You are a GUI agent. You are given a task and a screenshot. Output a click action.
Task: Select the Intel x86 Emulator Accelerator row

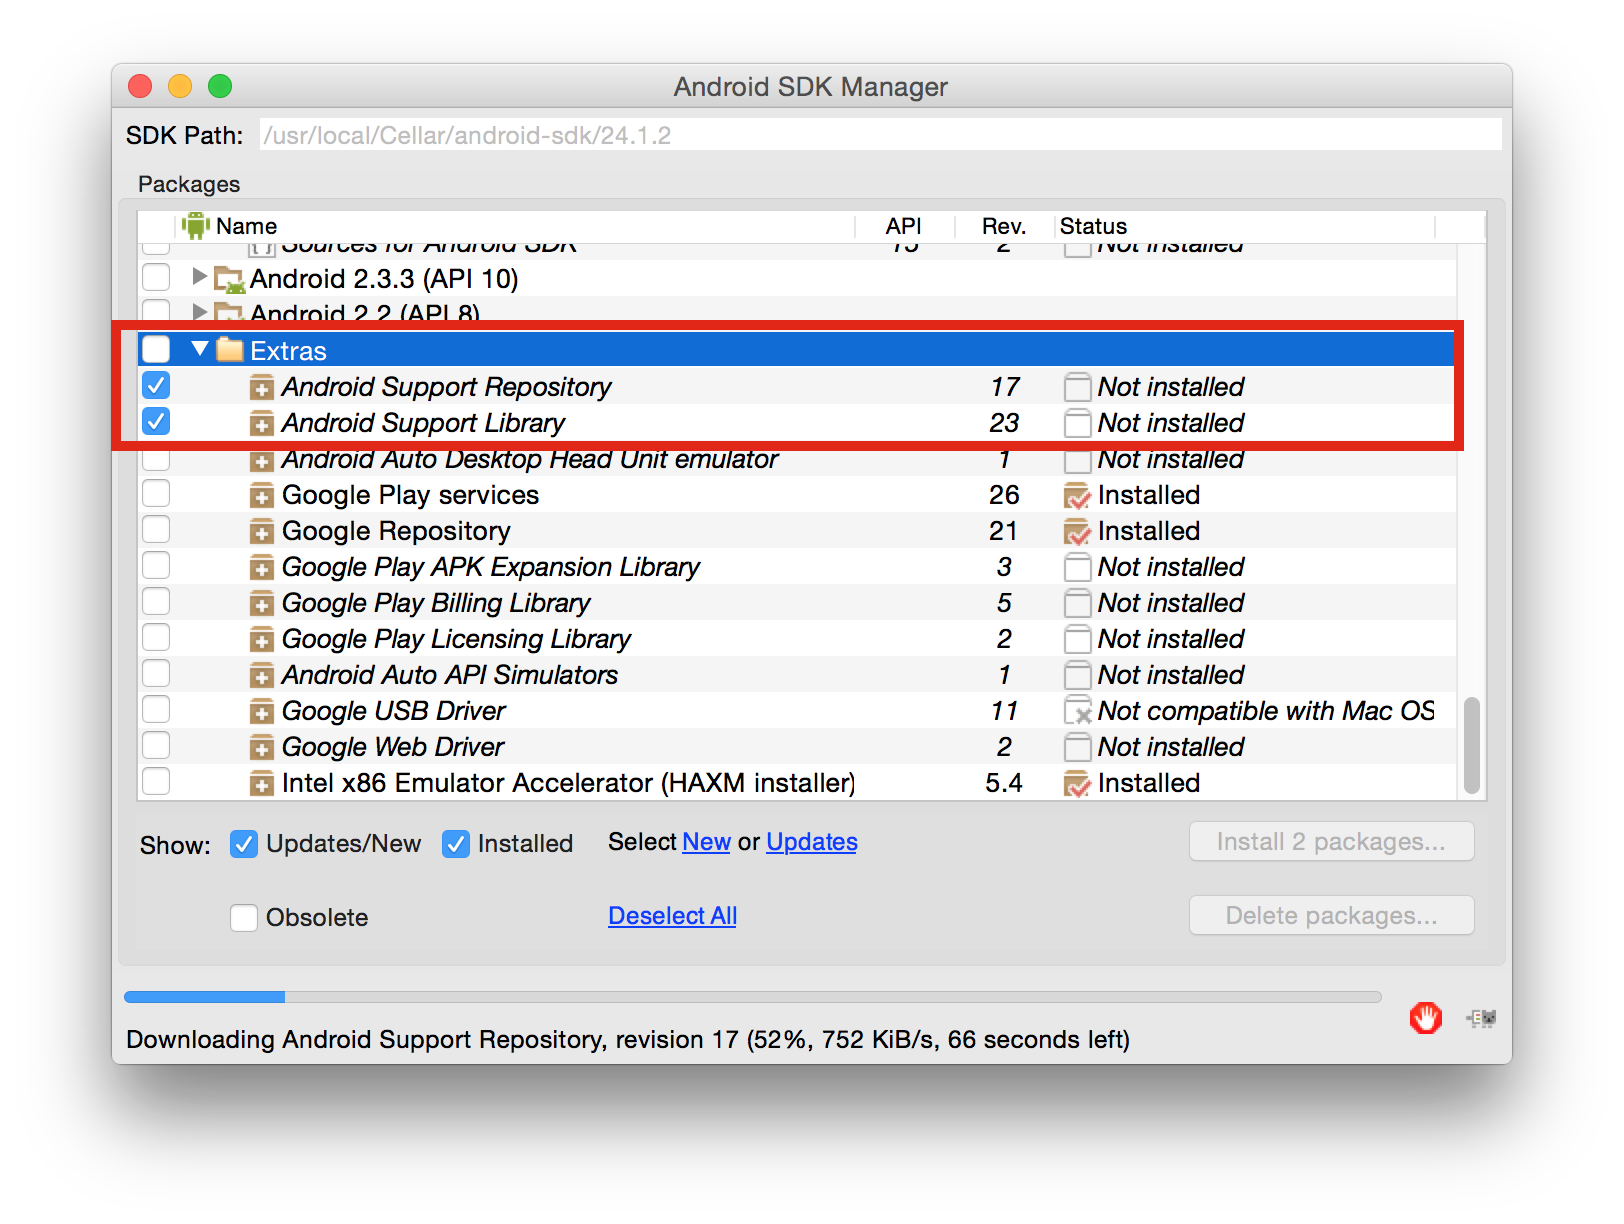(796, 783)
